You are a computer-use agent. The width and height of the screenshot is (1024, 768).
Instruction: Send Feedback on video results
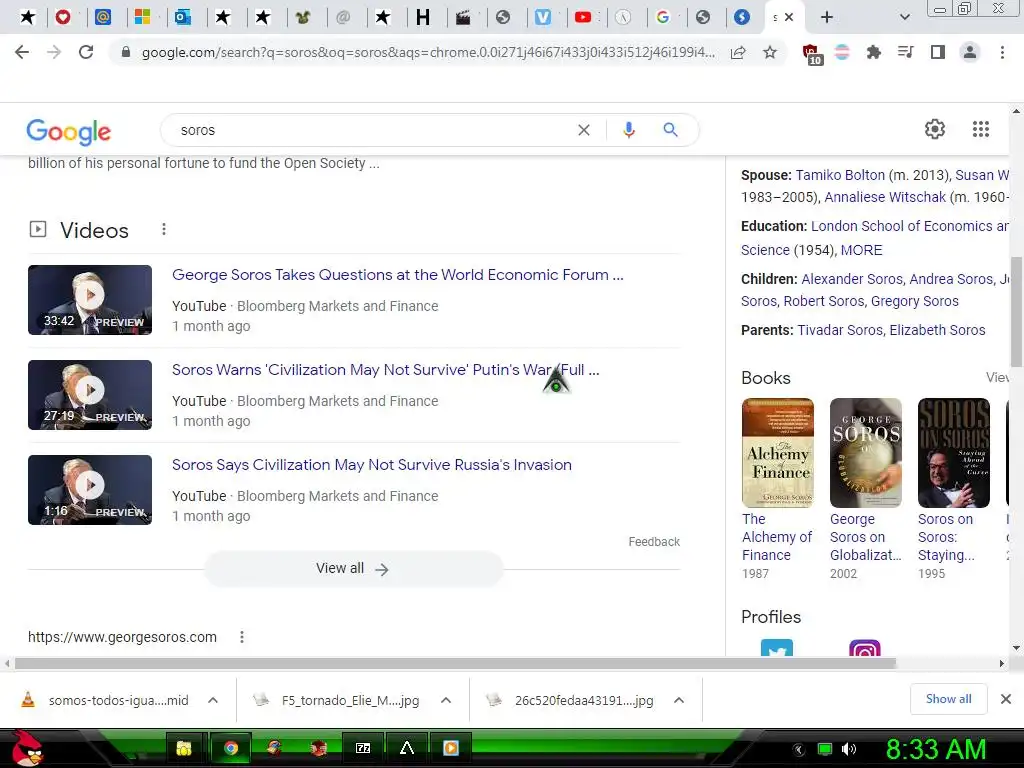[654, 541]
